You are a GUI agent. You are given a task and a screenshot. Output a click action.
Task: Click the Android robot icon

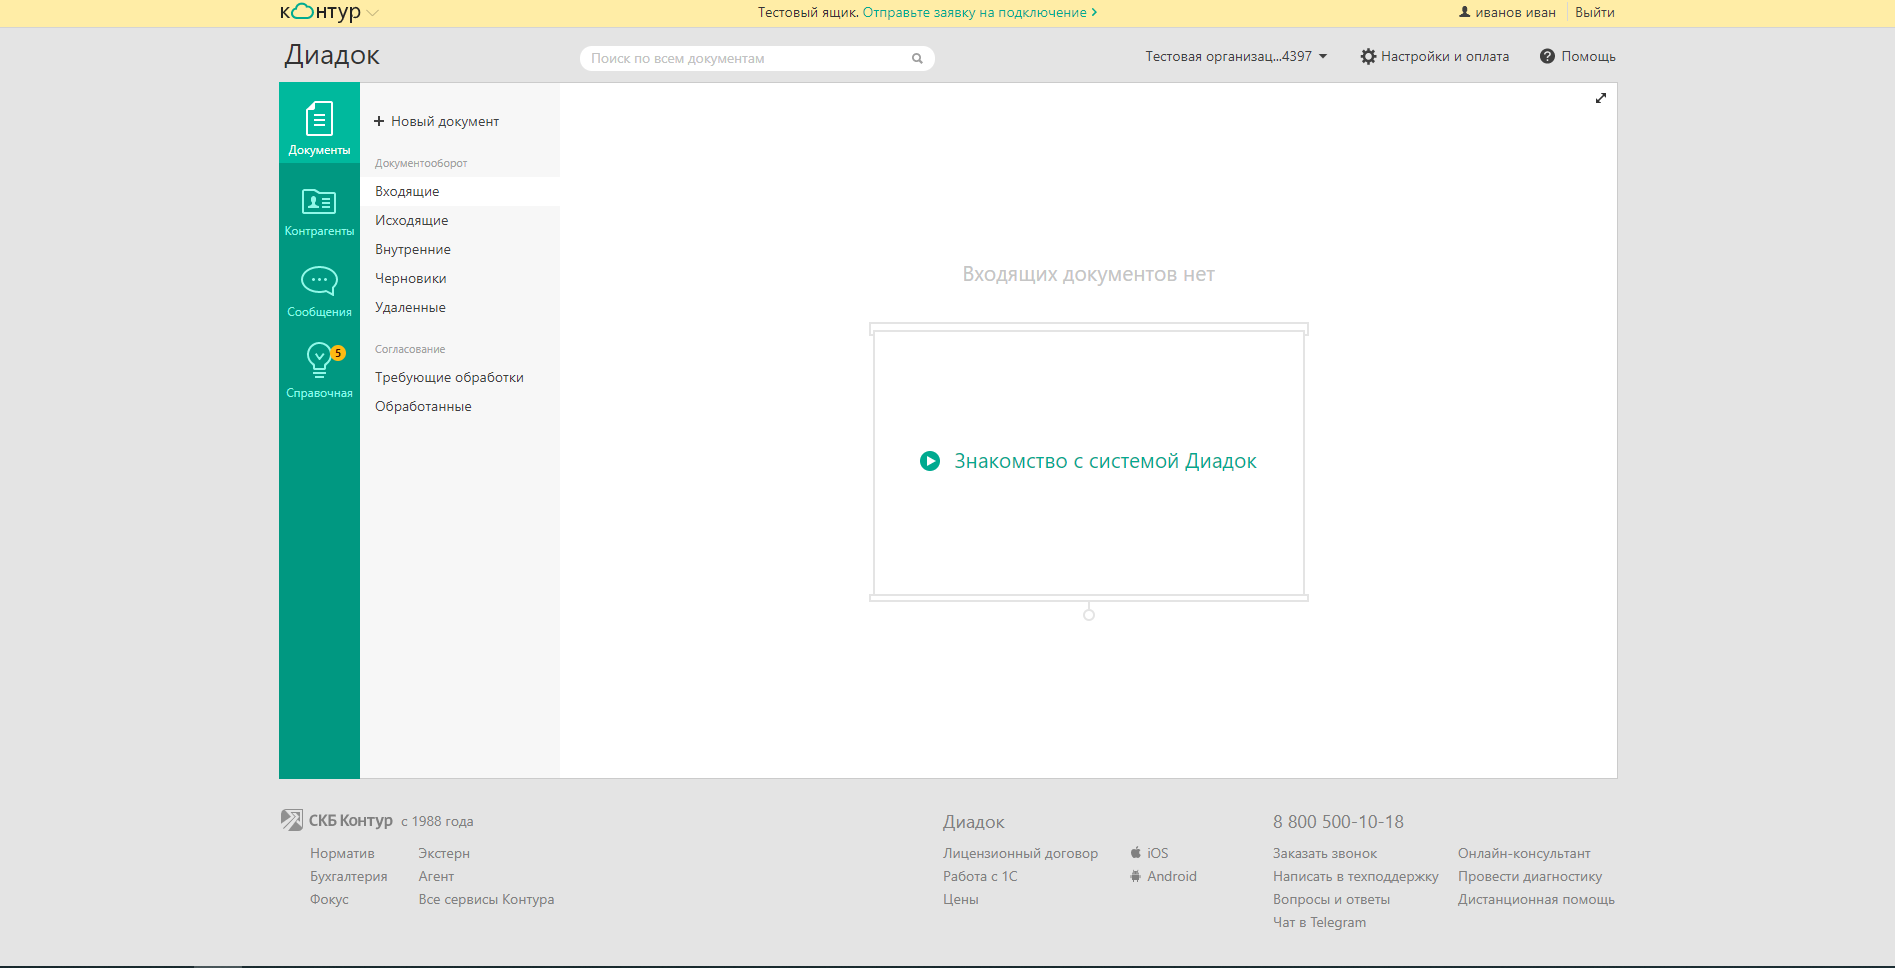1135,876
